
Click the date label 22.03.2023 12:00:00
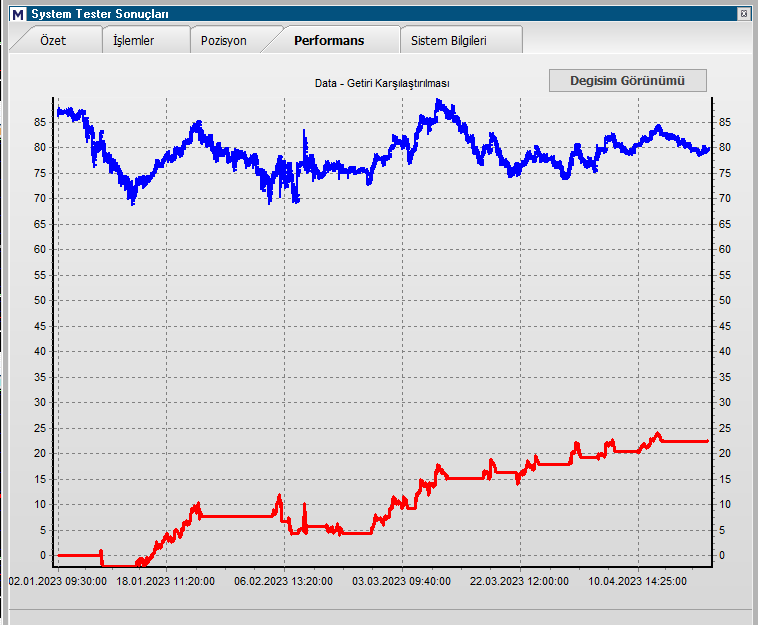519,581
